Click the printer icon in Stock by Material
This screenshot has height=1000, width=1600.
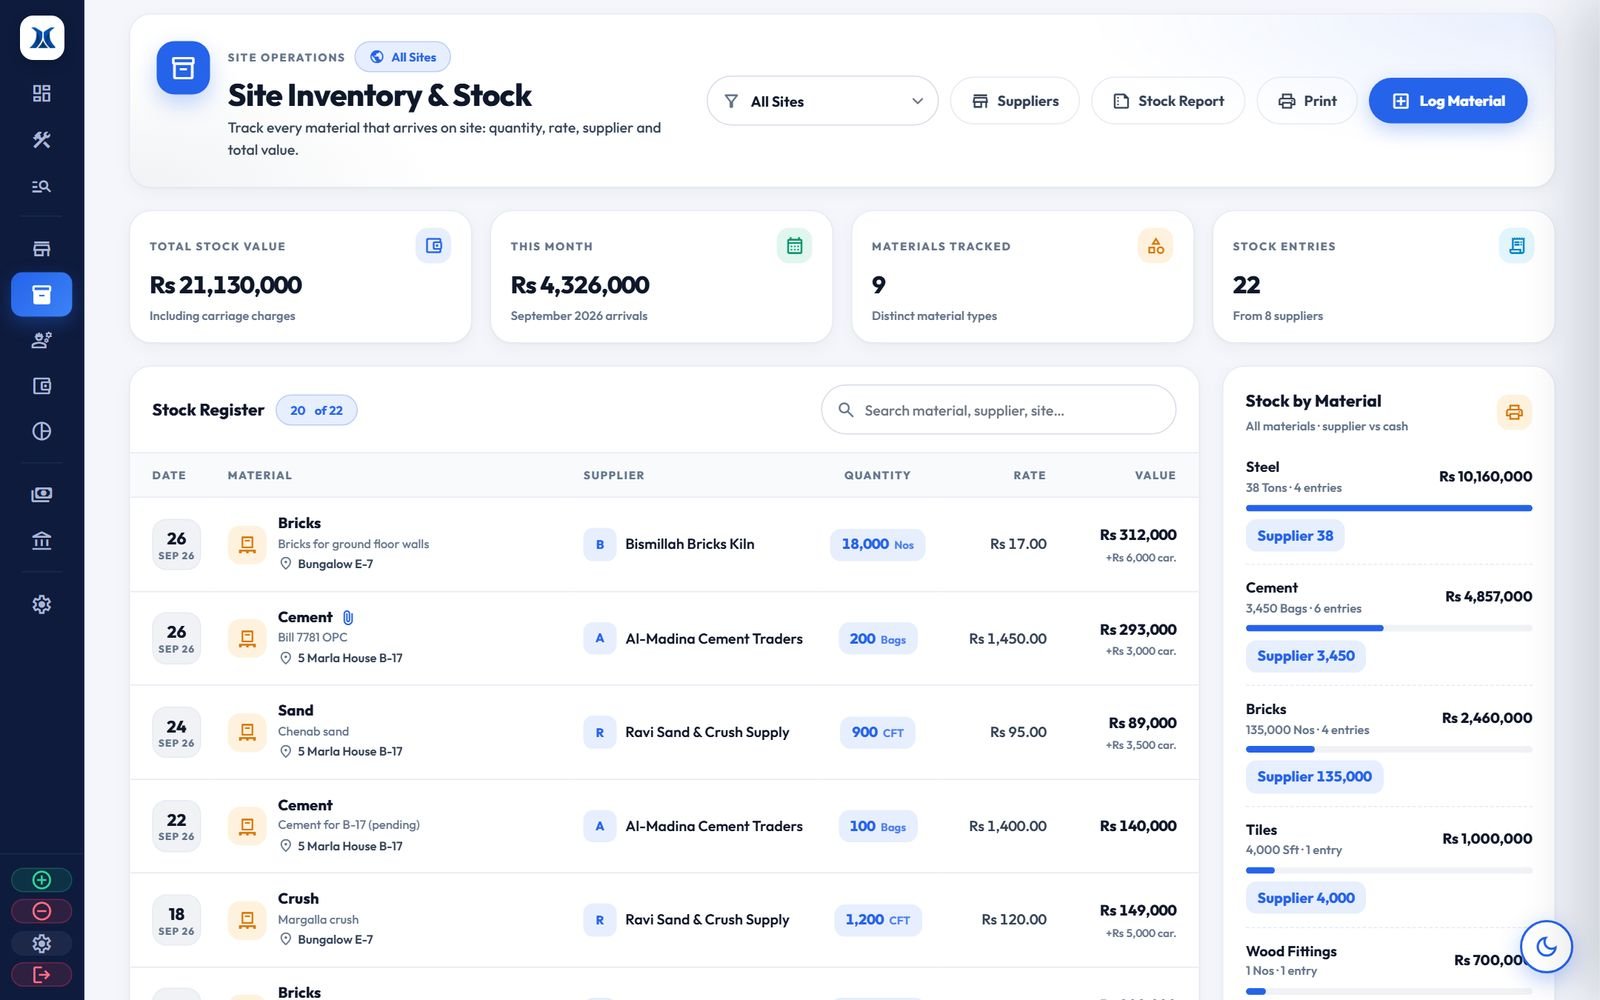tap(1514, 412)
